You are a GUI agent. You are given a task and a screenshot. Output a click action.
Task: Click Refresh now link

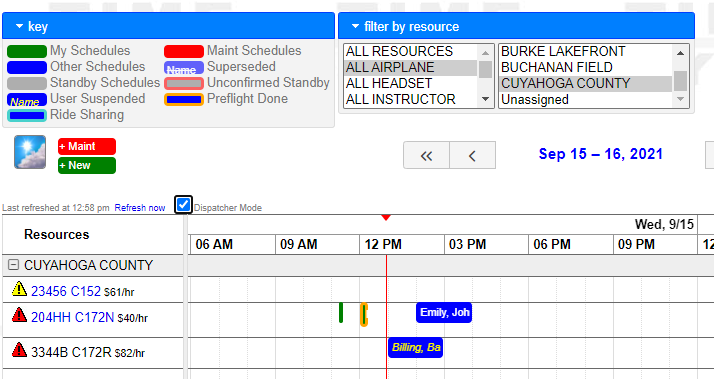point(140,208)
